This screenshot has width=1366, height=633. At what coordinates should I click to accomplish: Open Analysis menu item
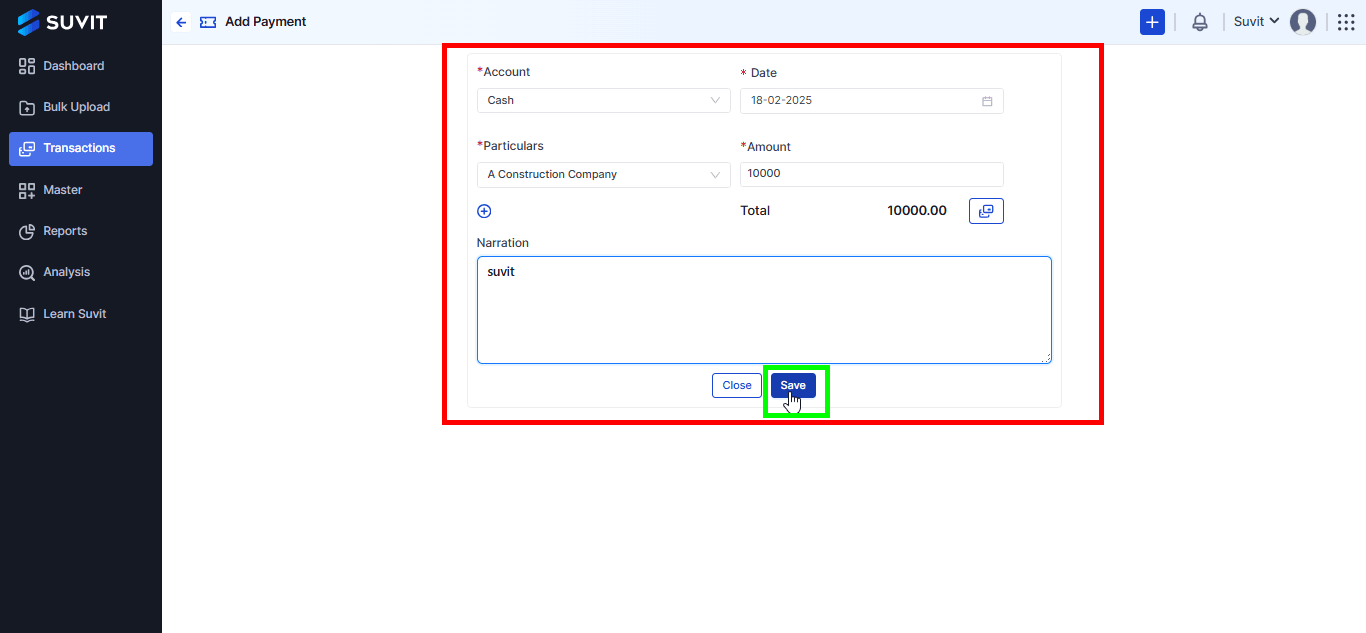point(81,272)
